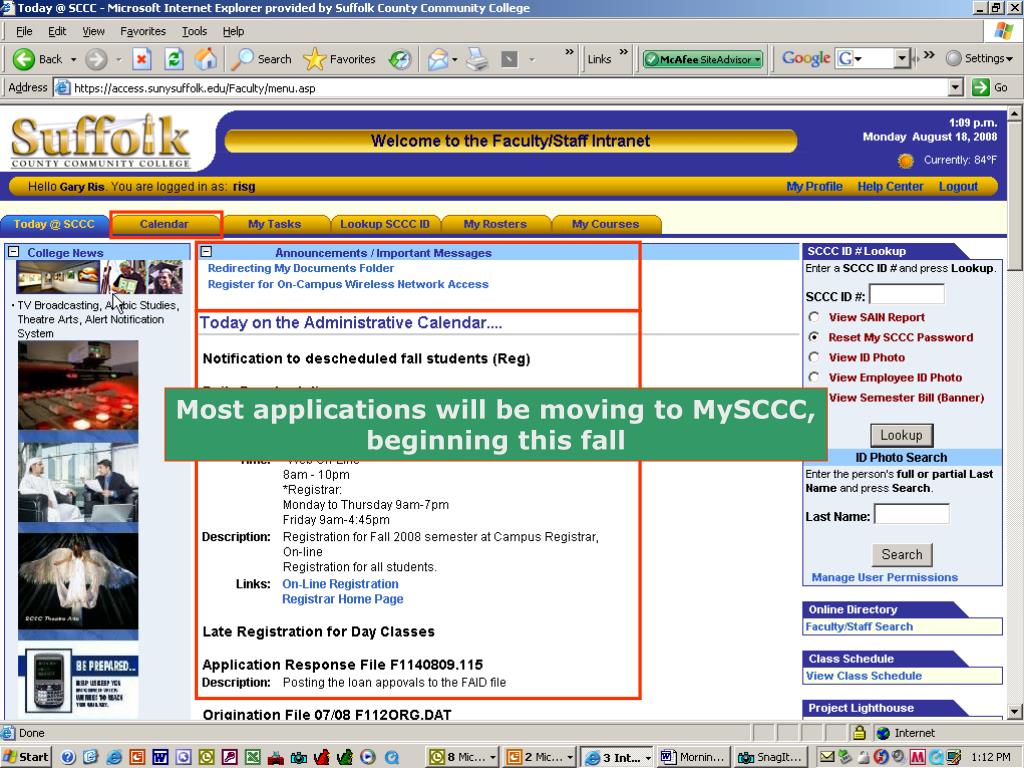Screen dimensions: 1024x768
Task: Launch Word from the Quick Launch bar
Action: [161, 757]
